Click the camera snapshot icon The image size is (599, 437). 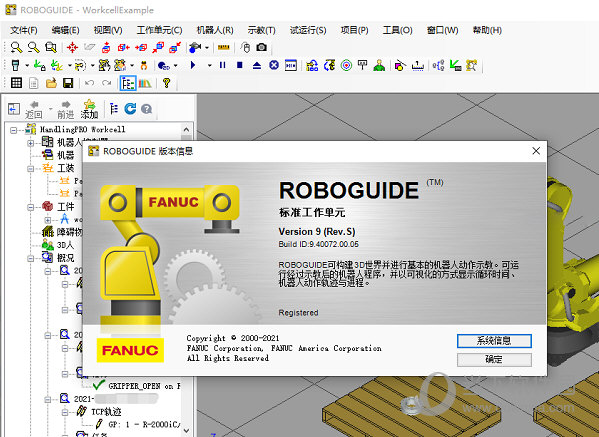262,47
